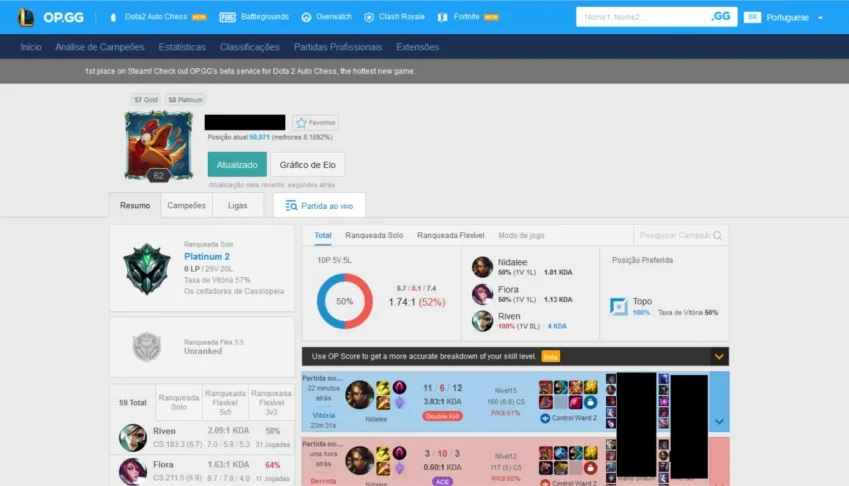849x486 pixels.
Task: Click the BR region badge
Action: (x=752, y=17)
